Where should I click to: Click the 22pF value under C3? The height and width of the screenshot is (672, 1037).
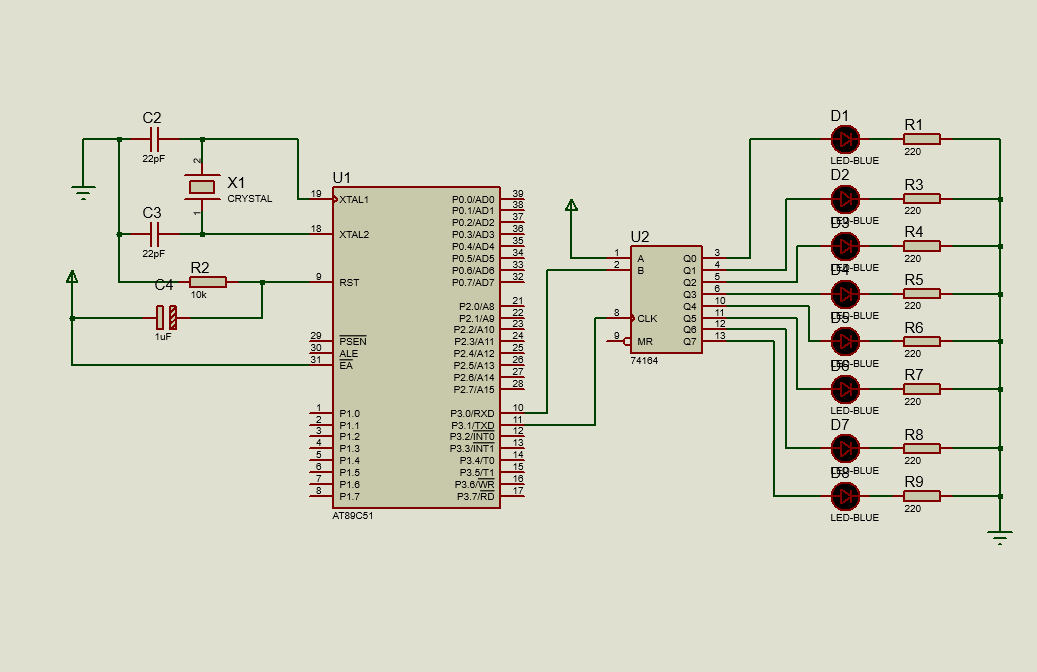point(153,253)
